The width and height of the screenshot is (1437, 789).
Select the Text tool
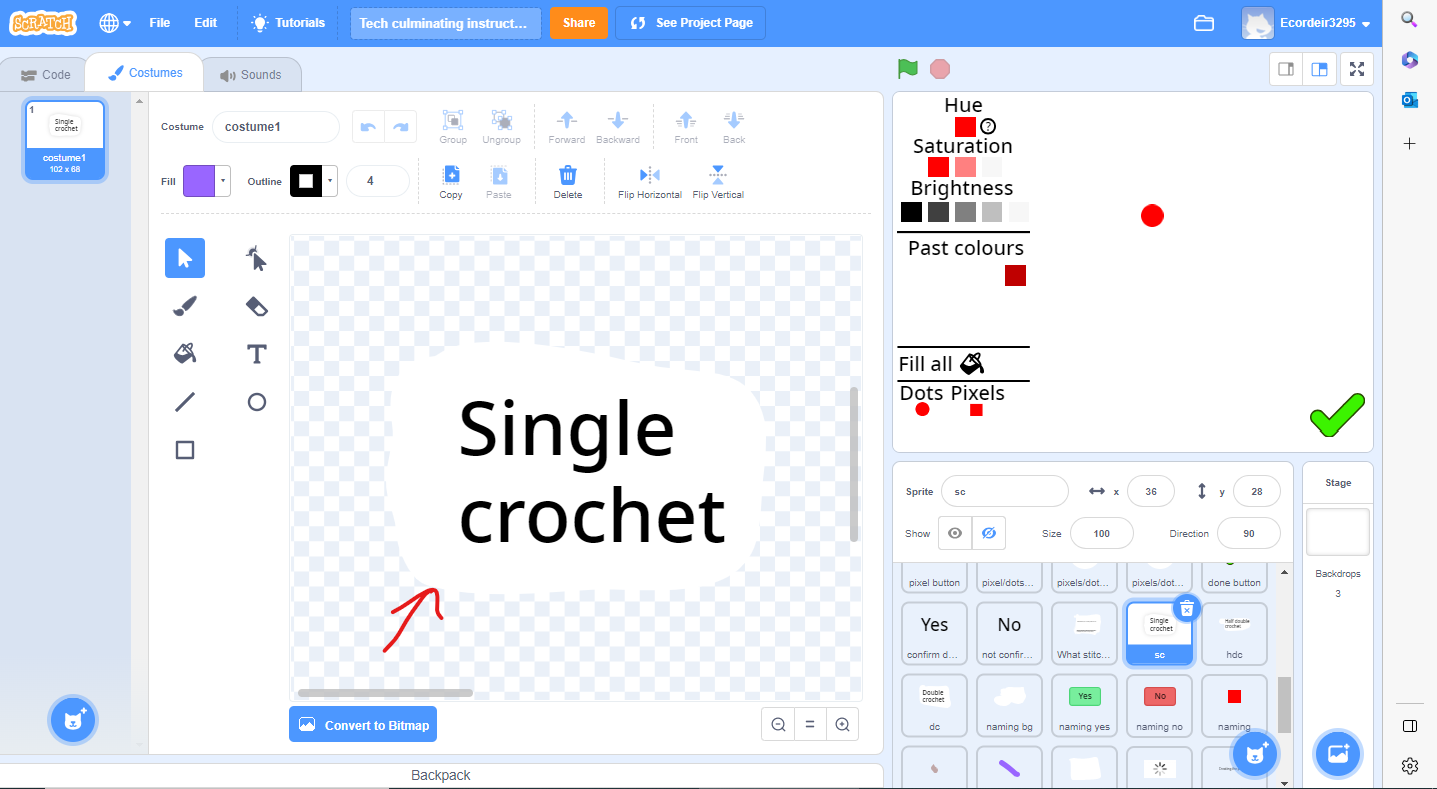coord(256,353)
